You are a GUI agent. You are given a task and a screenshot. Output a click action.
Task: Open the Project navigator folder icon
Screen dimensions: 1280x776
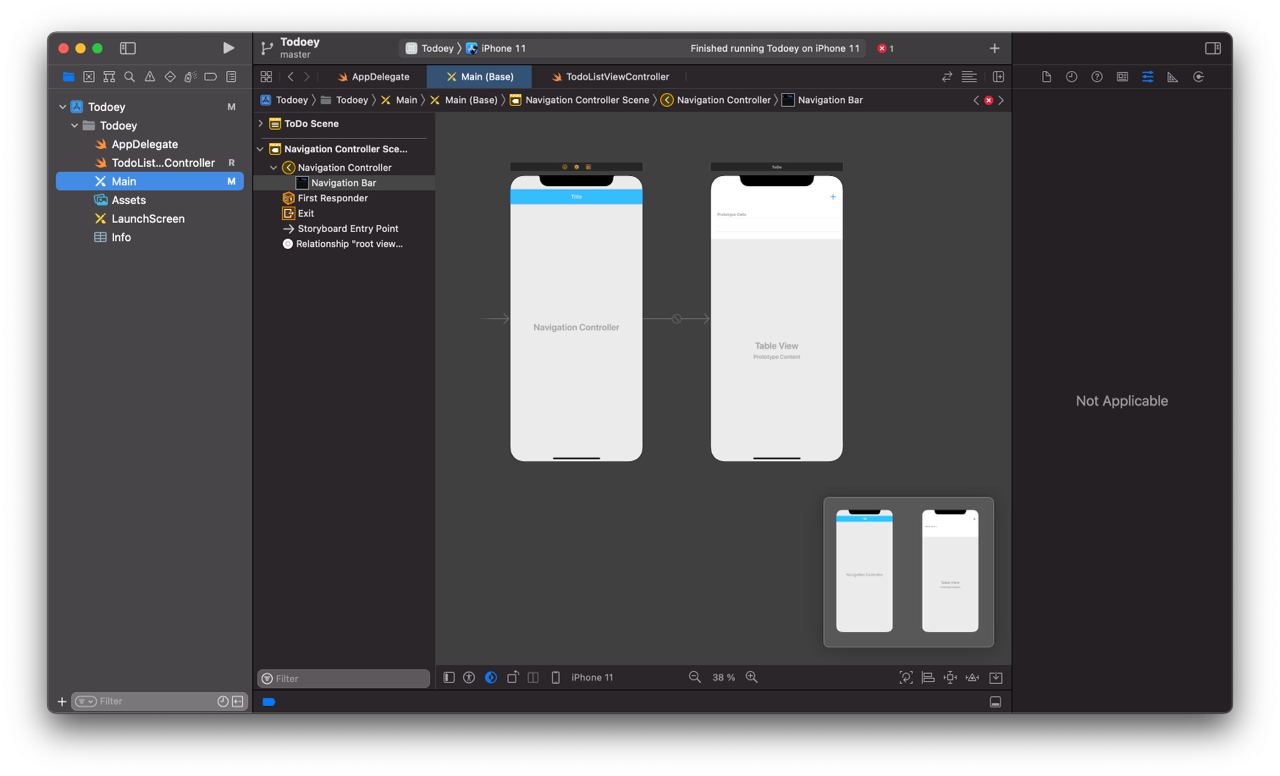(x=68, y=77)
